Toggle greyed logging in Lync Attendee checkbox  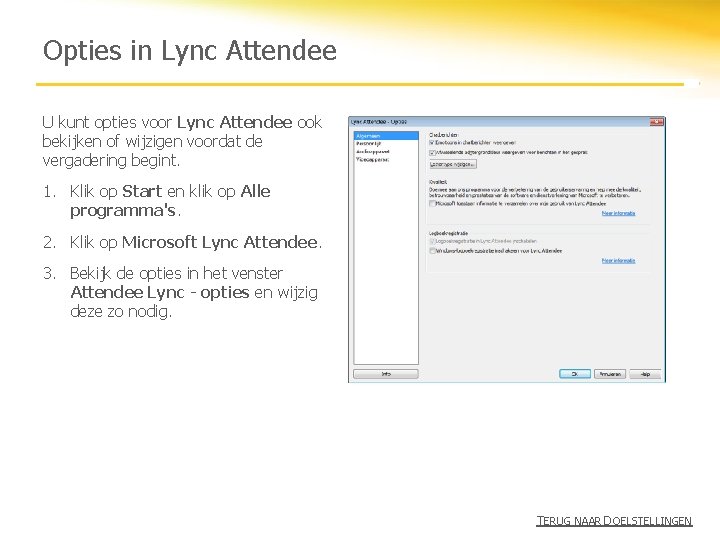tap(432, 241)
